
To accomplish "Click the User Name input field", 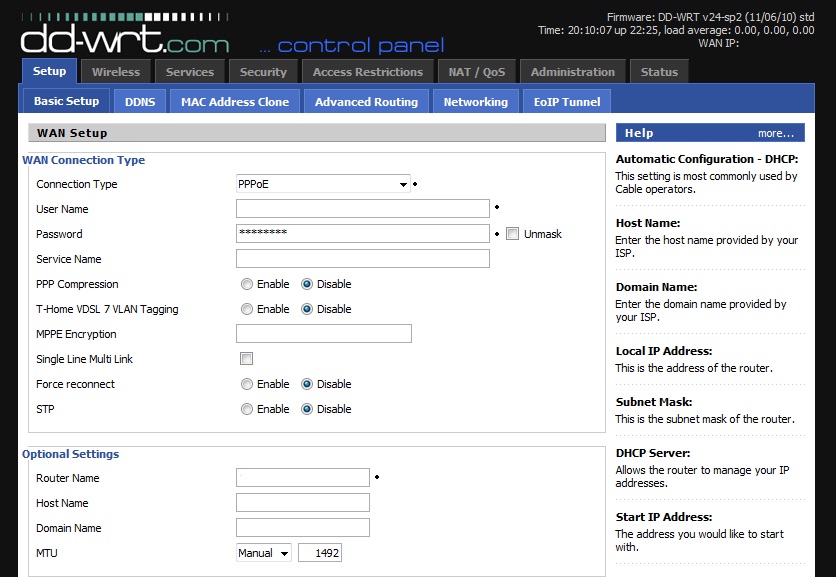I will pyautogui.click(x=363, y=209).
